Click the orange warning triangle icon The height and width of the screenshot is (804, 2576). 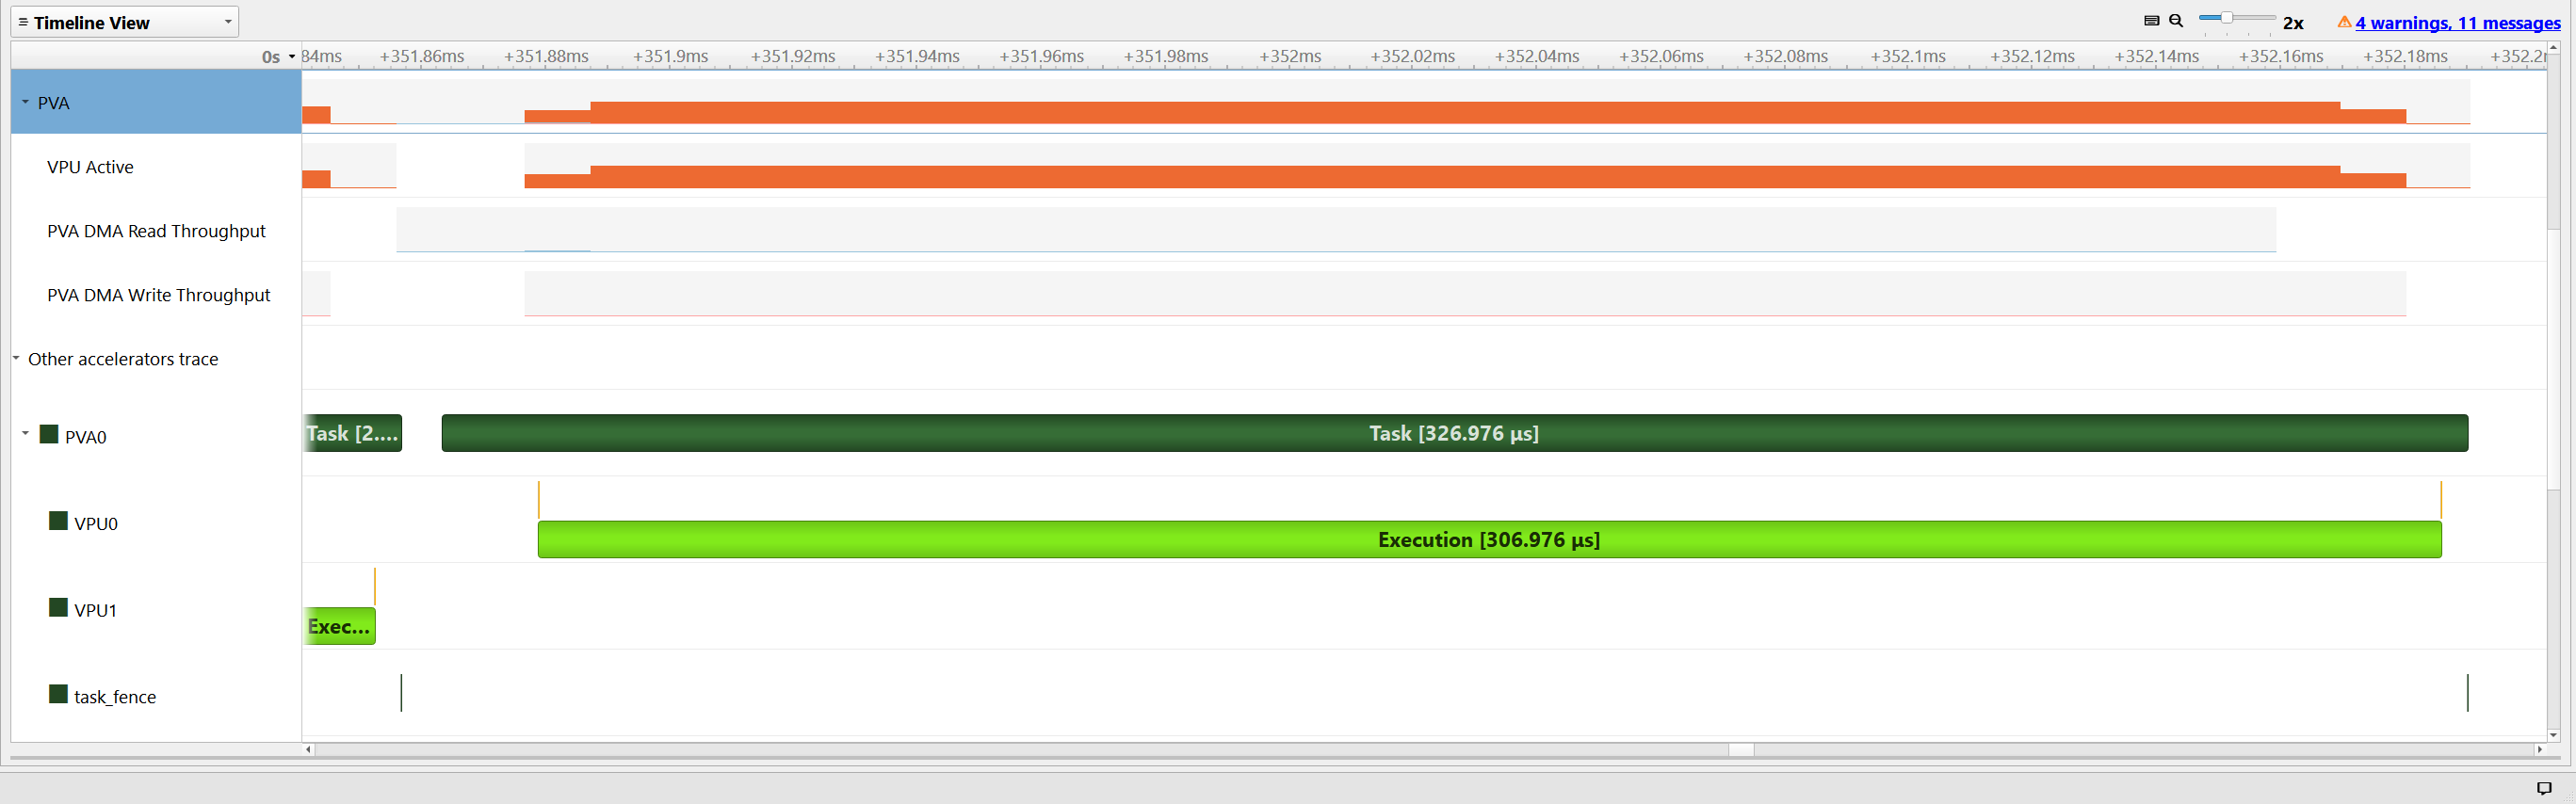[x=2344, y=22]
